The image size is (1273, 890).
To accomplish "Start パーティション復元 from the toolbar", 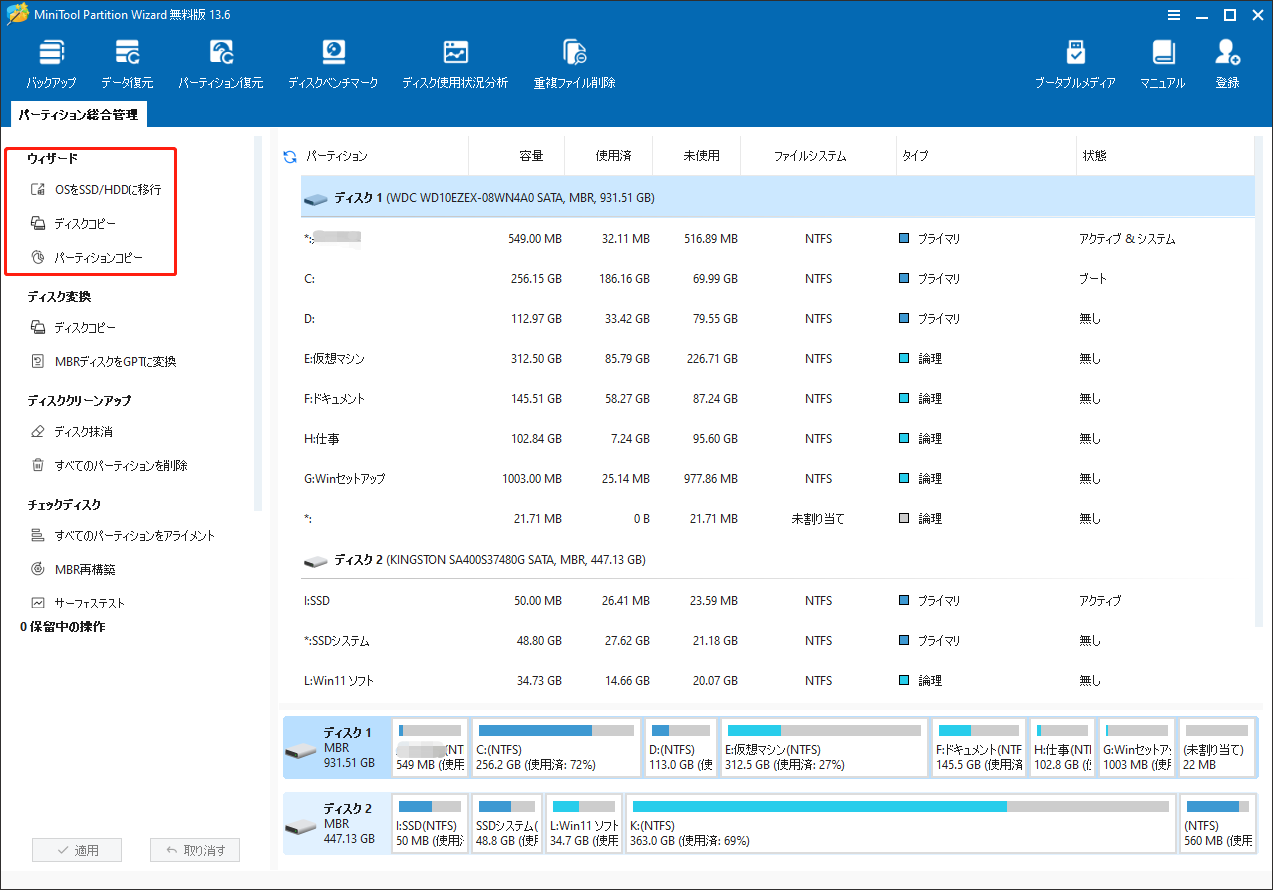I will coord(221,64).
